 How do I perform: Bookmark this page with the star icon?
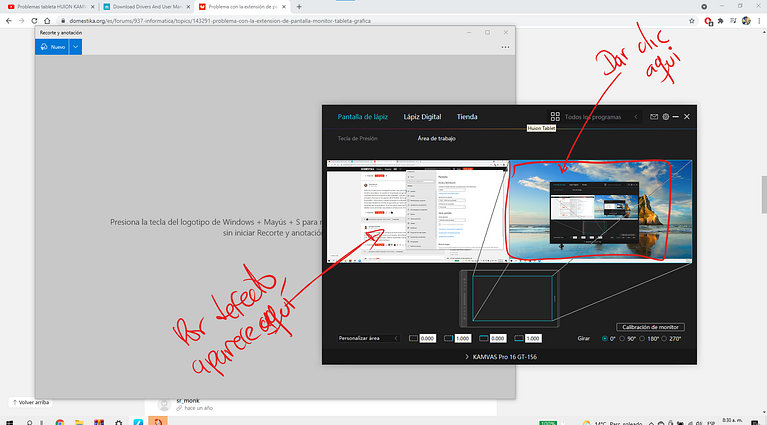pos(692,21)
